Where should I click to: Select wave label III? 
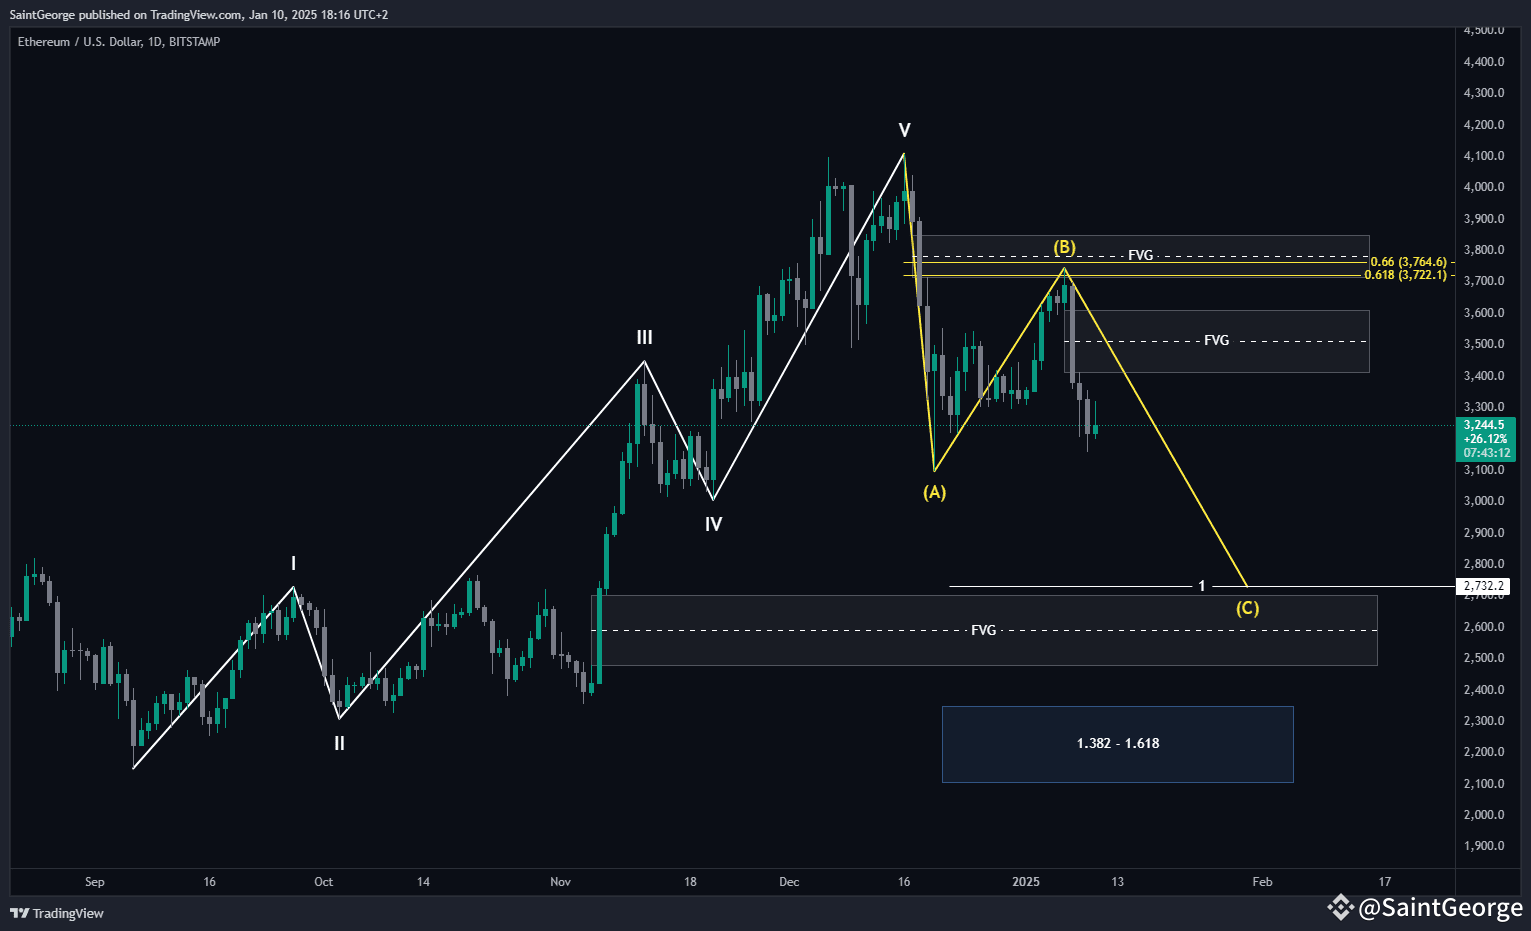coord(644,338)
